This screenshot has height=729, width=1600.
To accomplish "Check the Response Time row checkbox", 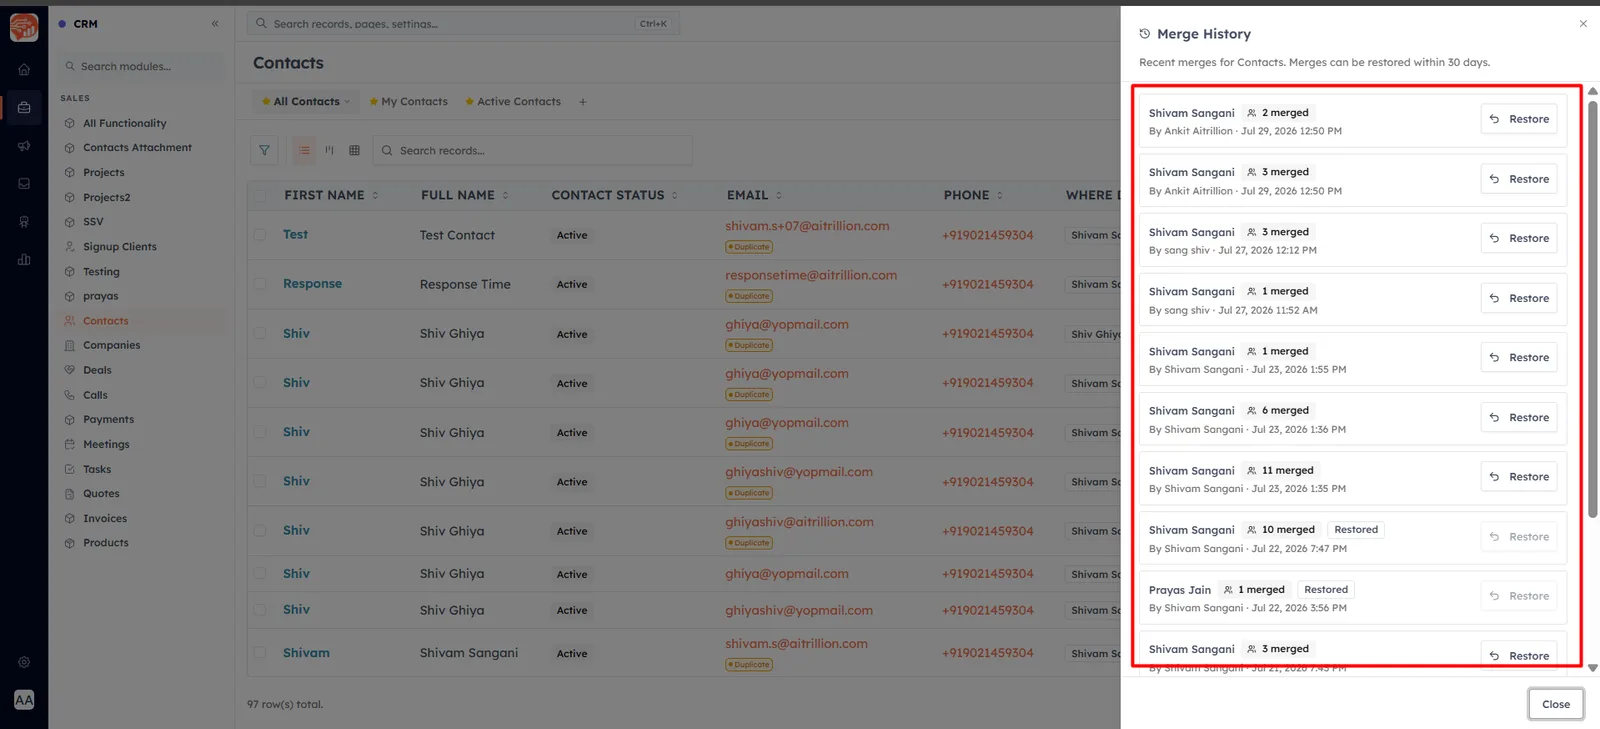I will [x=260, y=284].
